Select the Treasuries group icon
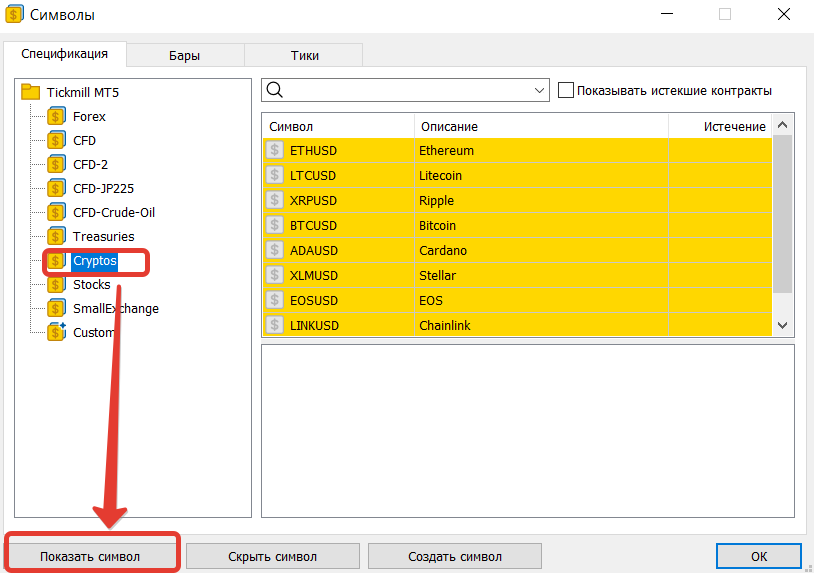Screen dimensions: 814x573 [56, 236]
